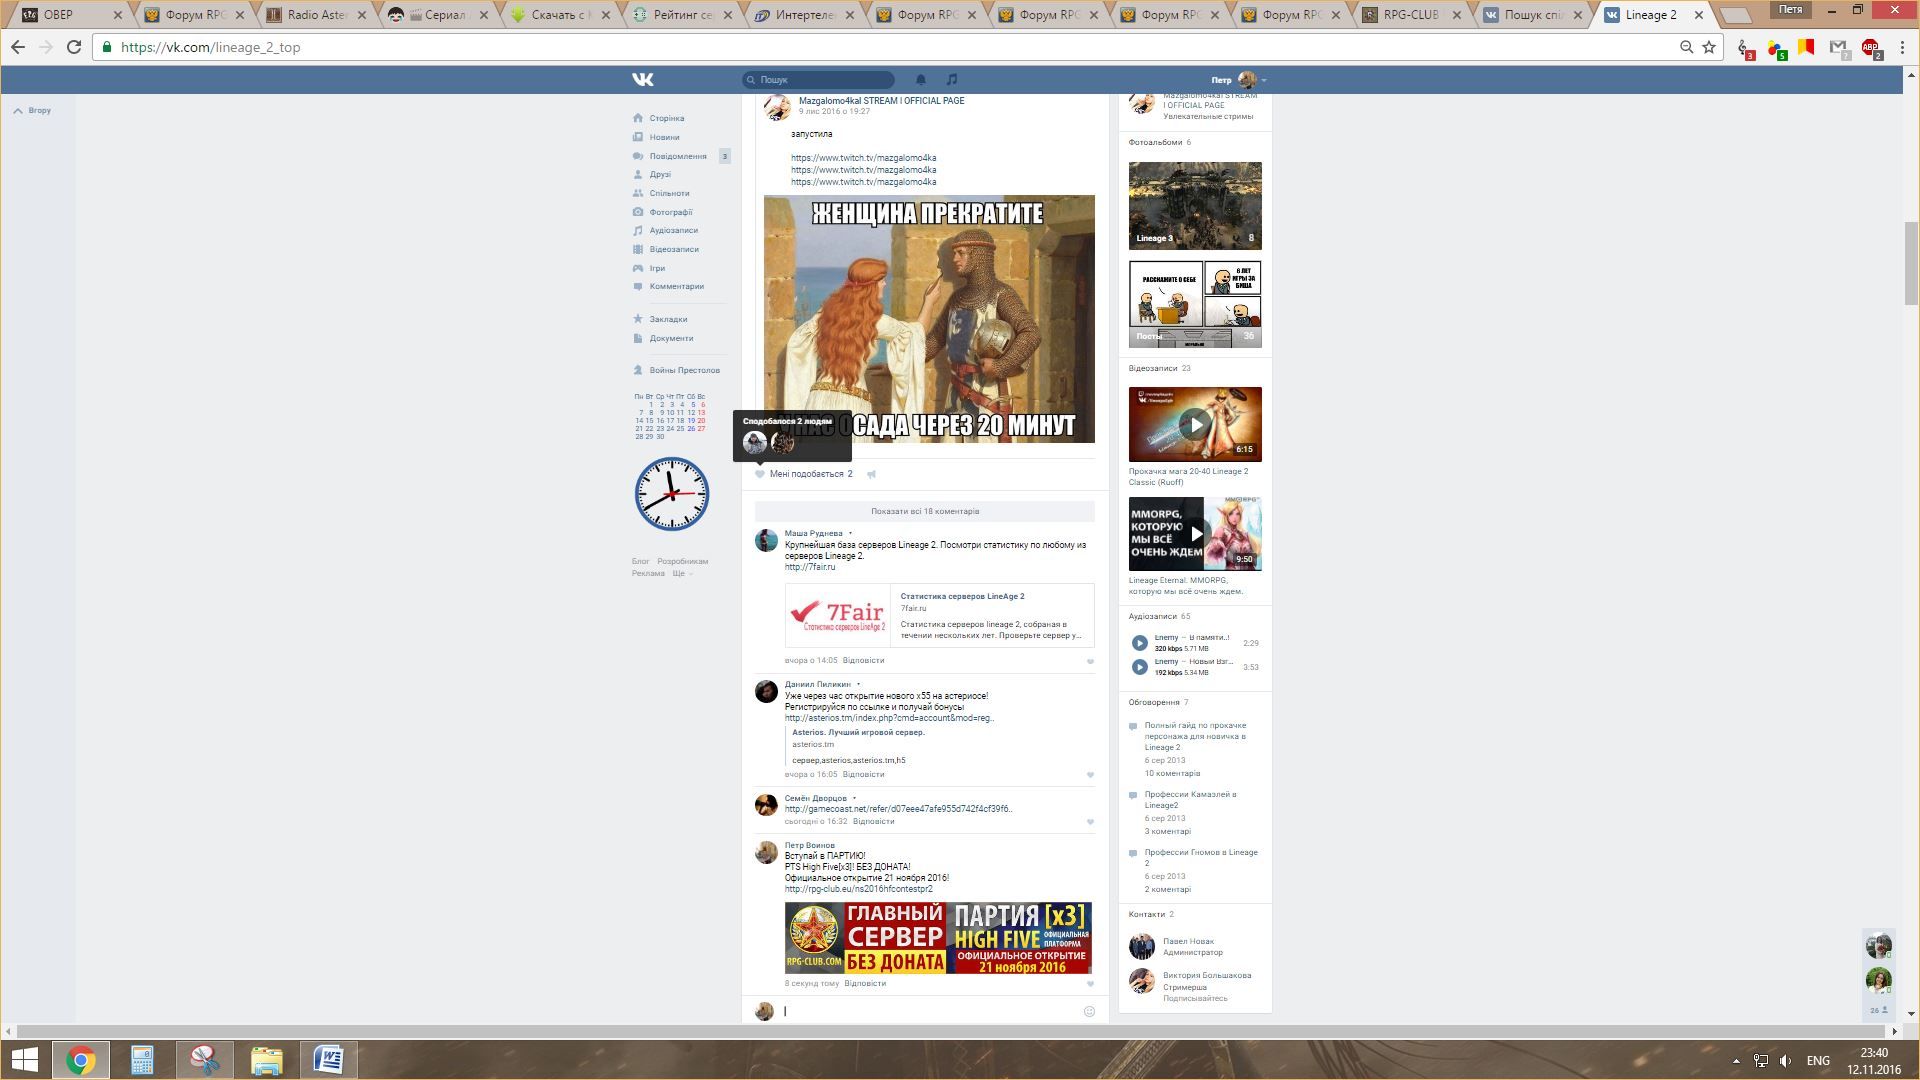Open Повідомлення in left menu
The height and width of the screenshot is (1080, 1920).
[677, 156]
